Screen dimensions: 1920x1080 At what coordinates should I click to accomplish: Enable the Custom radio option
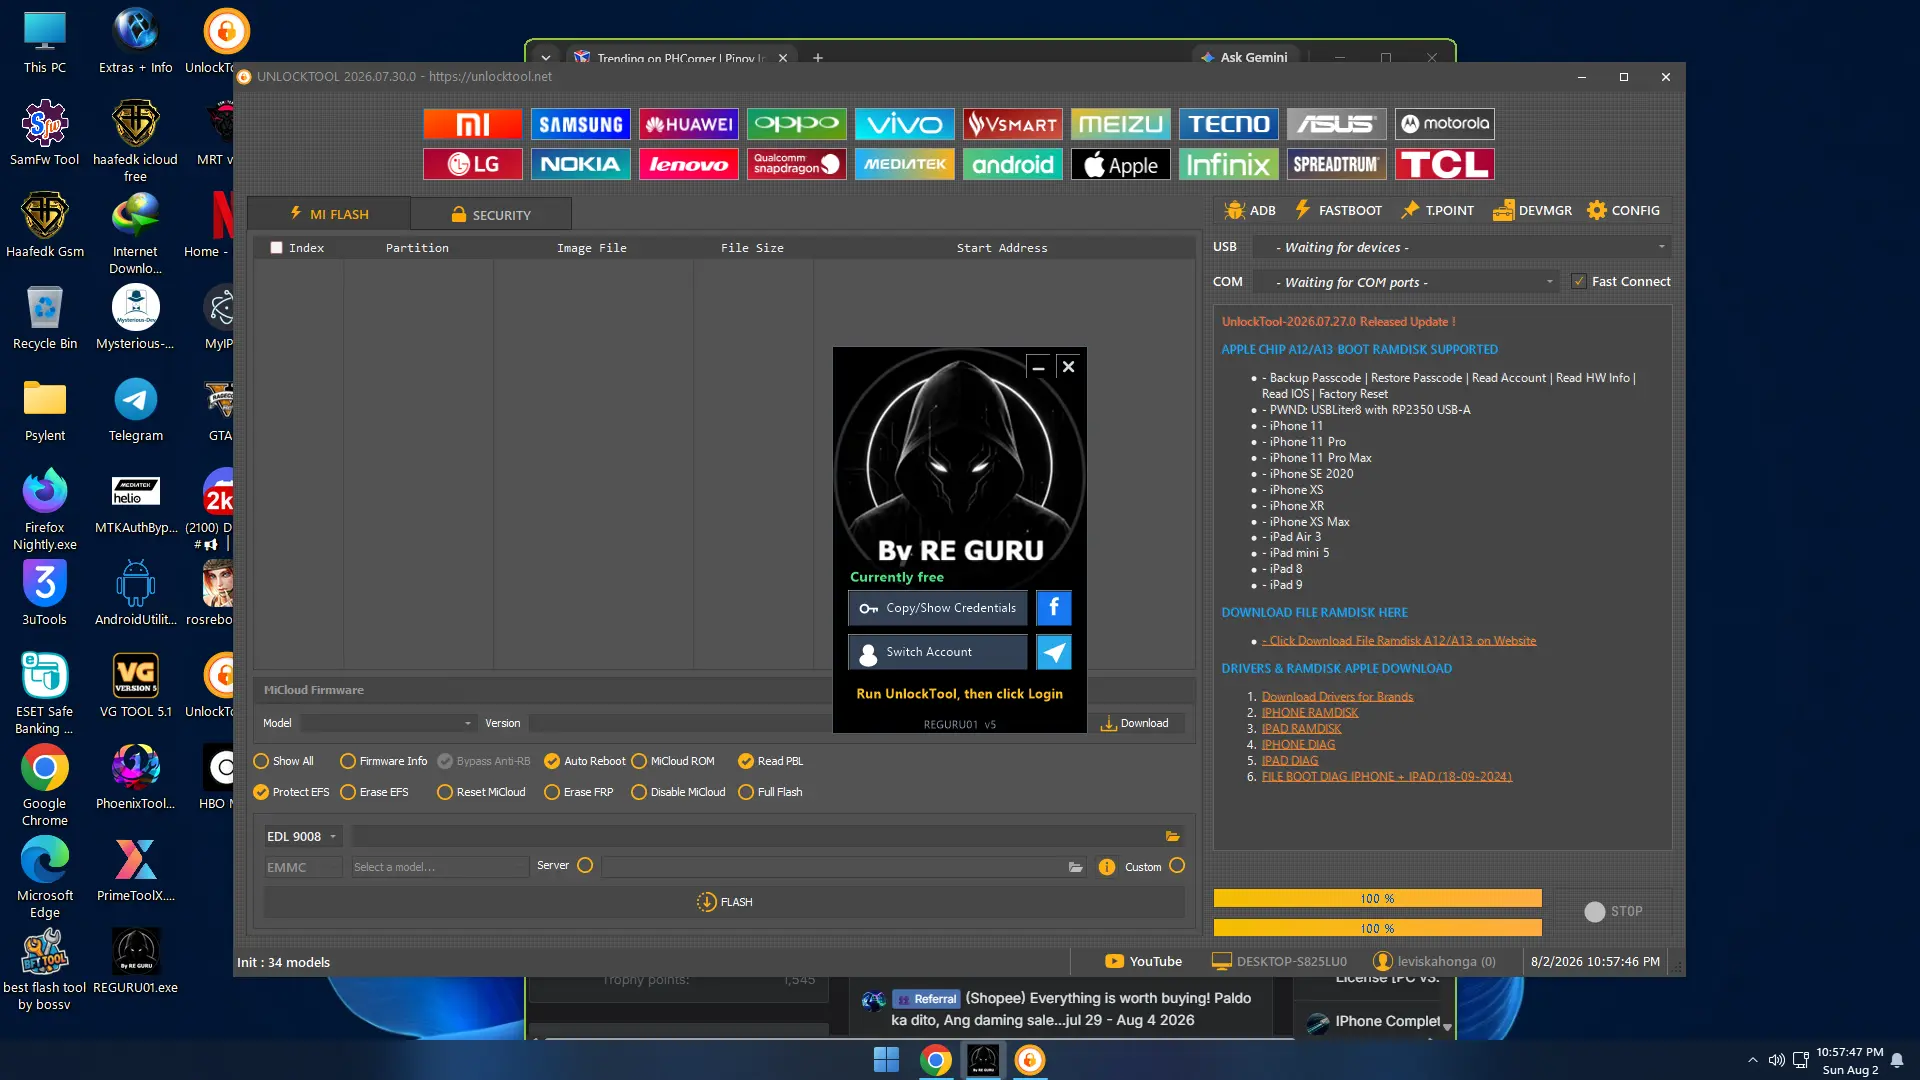click(1177, 866)
